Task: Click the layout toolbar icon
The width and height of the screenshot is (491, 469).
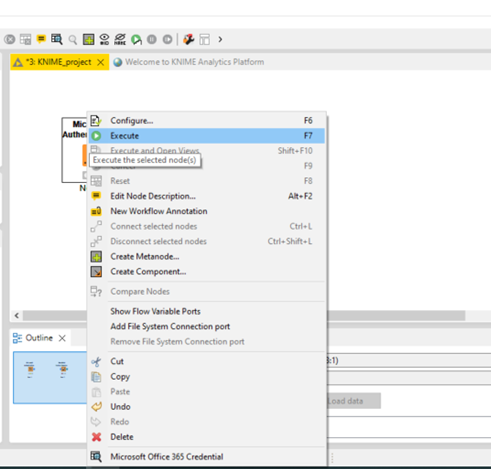Action: pyautogui.click(x=204, y=40)
